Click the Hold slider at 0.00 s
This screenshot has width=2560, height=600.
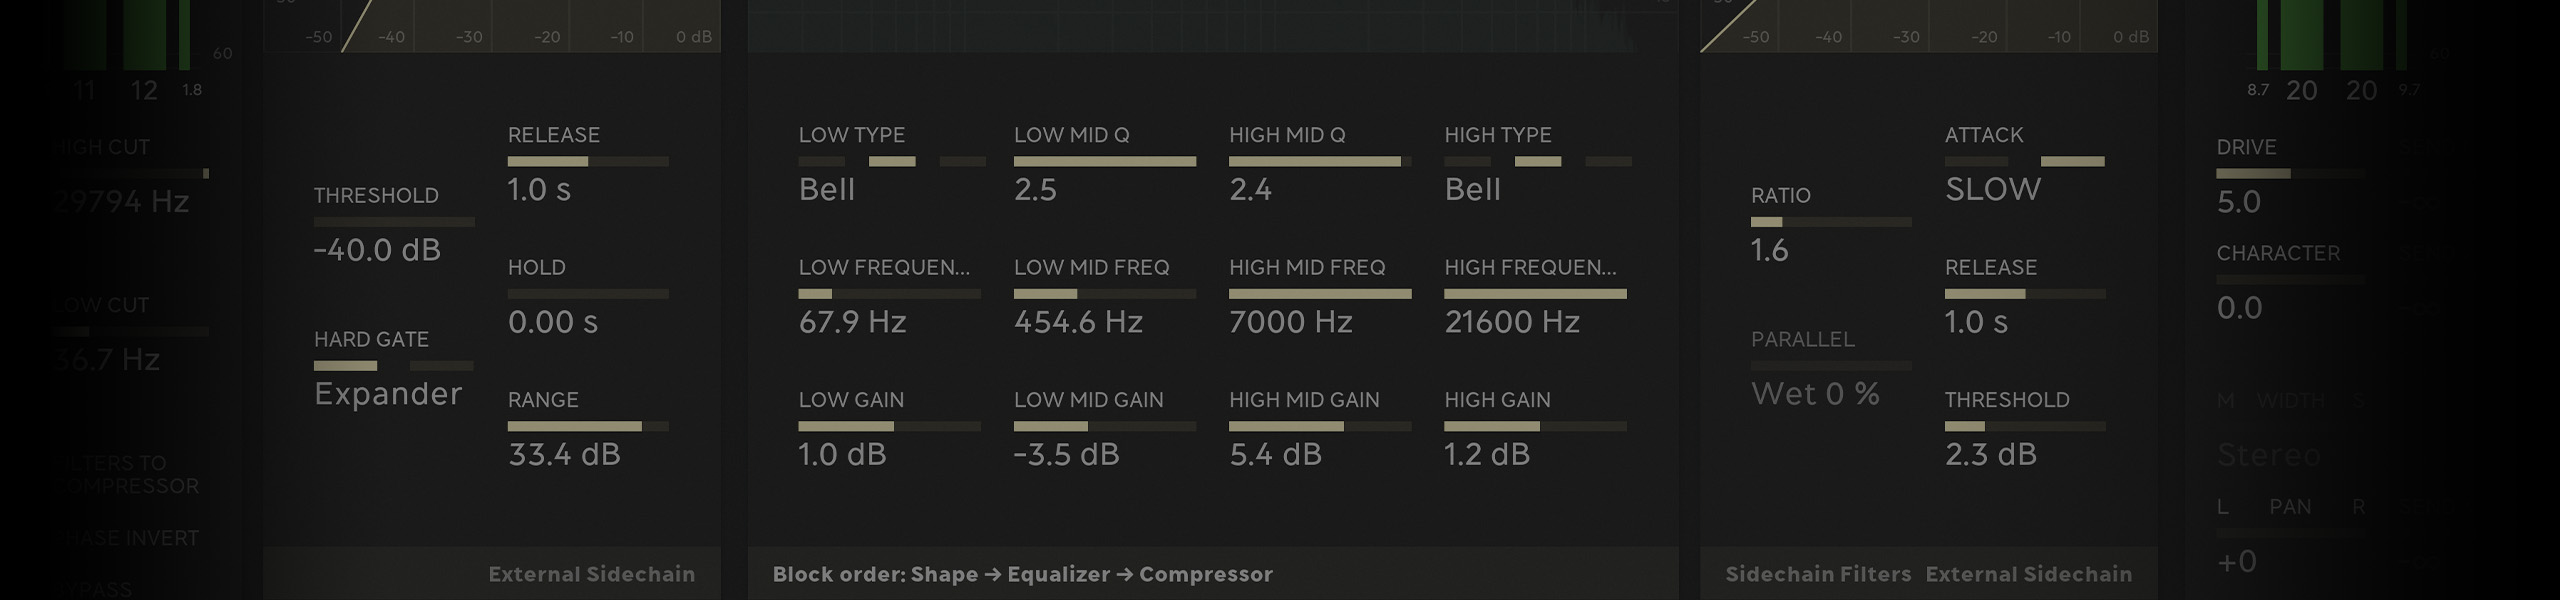[x=588, y=294]
